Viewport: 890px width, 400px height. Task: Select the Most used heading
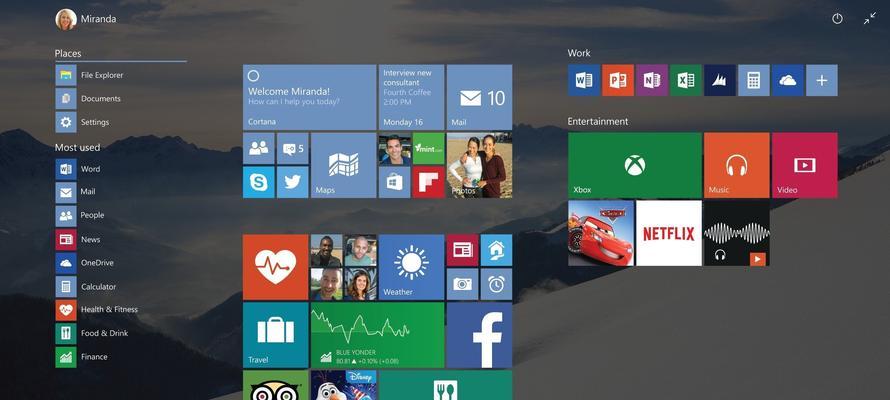77,148
